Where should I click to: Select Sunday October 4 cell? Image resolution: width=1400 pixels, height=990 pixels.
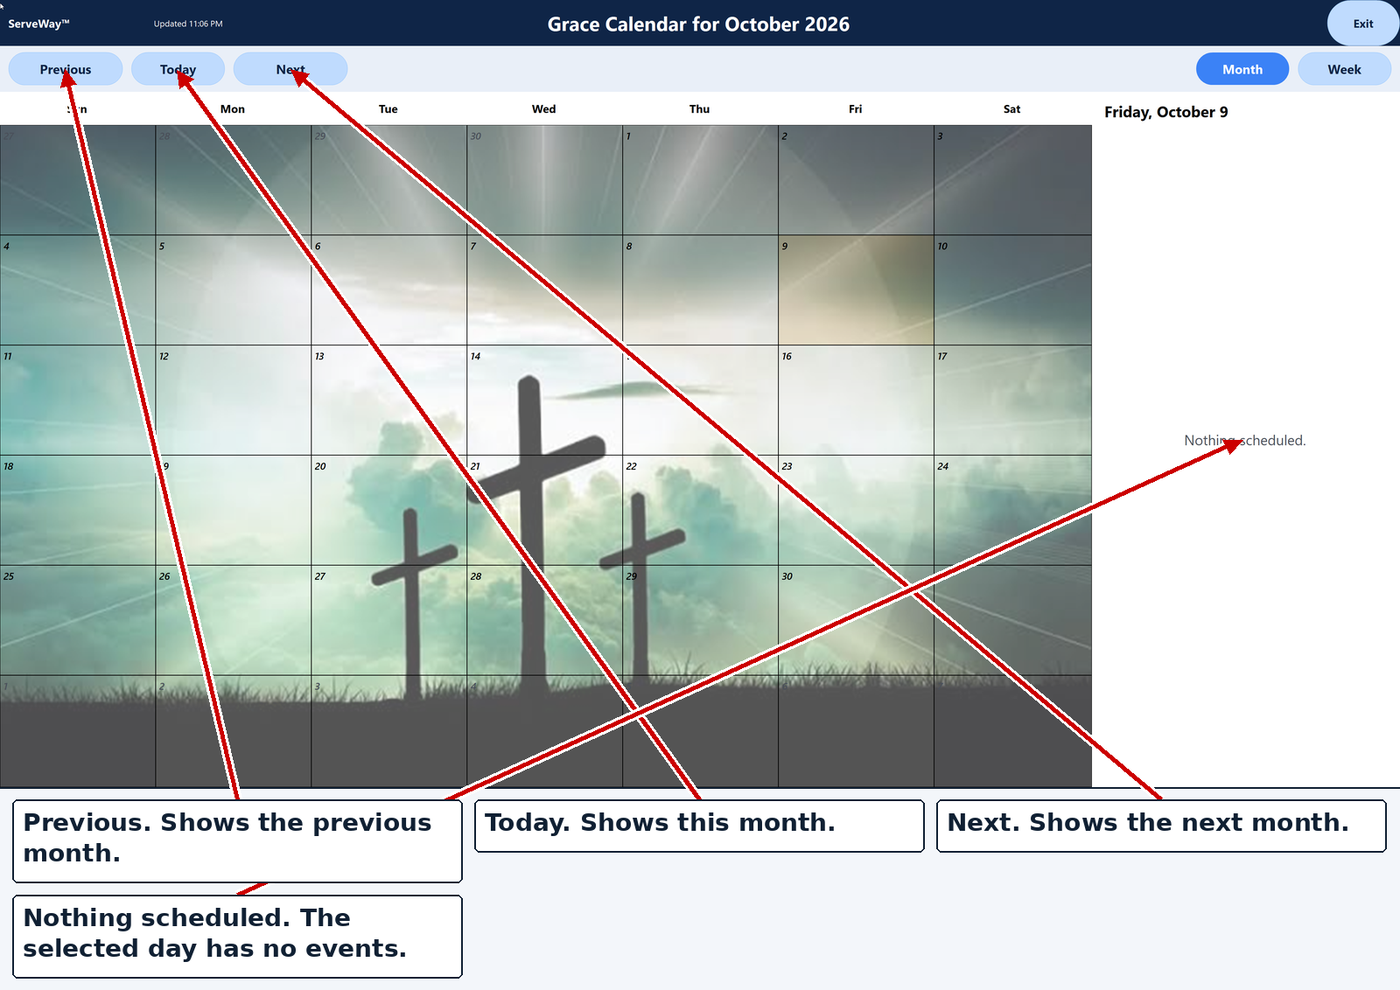click(x=78, y=290)
